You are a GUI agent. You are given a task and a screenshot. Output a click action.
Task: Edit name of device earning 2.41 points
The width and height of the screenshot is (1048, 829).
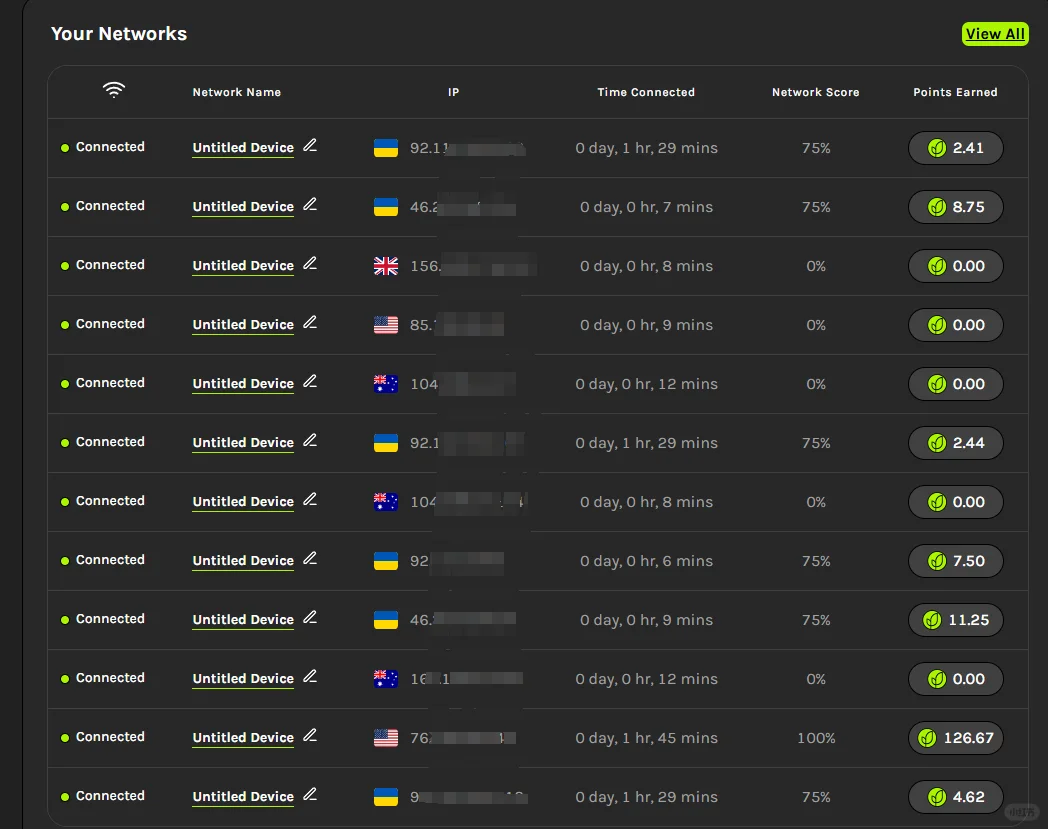click(310, 146)
